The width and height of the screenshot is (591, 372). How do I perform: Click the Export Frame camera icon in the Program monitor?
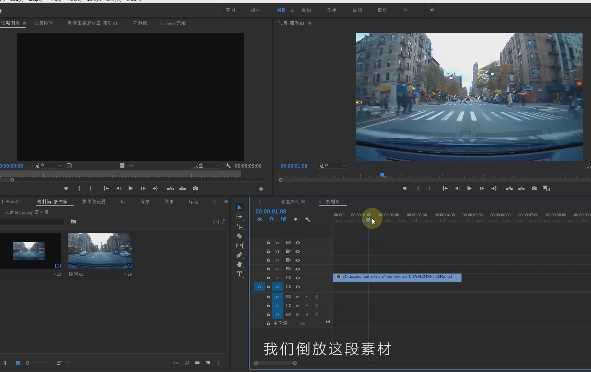point(534,188)
